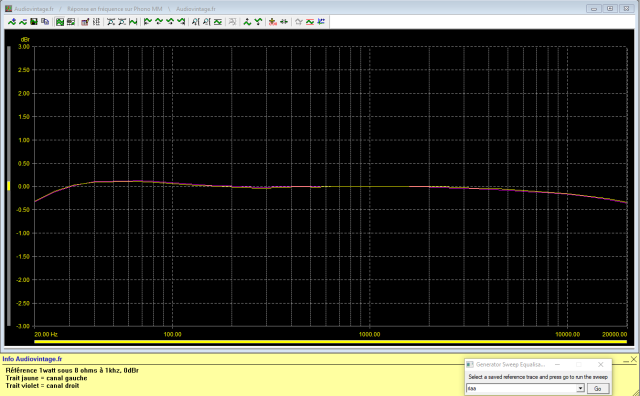Click 'Réponse en fréquence sur Phono MM' title text

point(115,9)
